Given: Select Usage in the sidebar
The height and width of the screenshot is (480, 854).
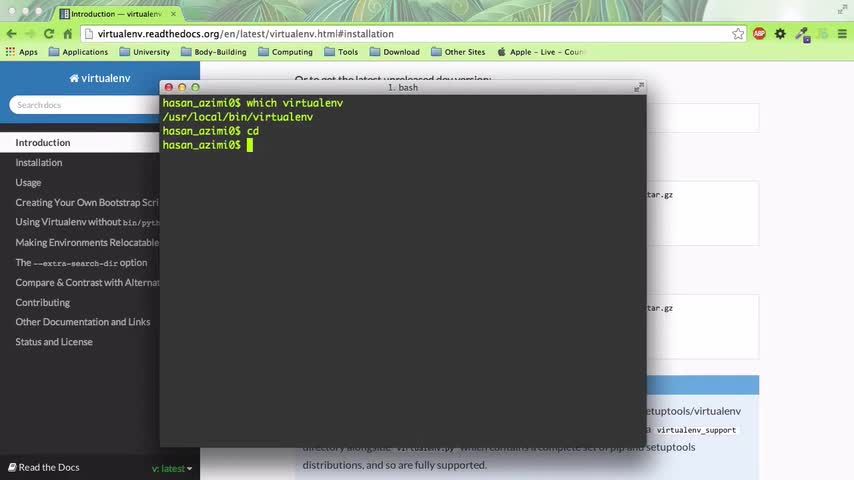Looking at the screenshot, I should pos(28,183).
